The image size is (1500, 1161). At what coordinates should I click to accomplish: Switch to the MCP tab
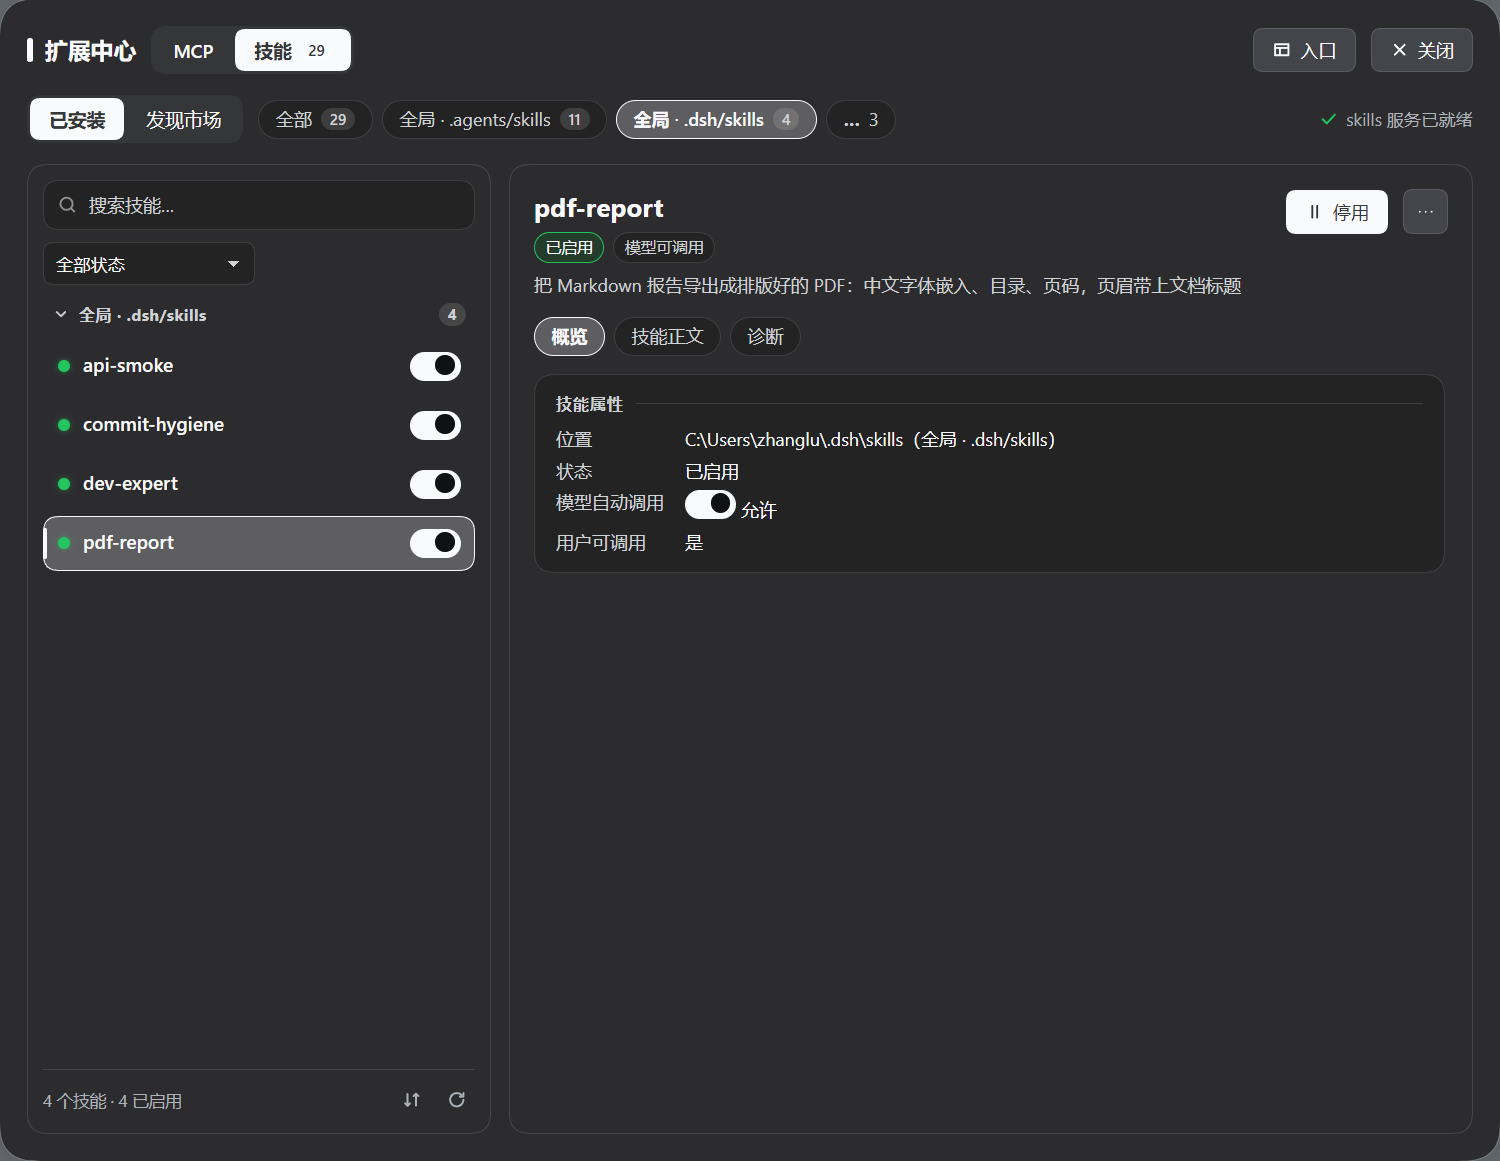click(193, 51)
